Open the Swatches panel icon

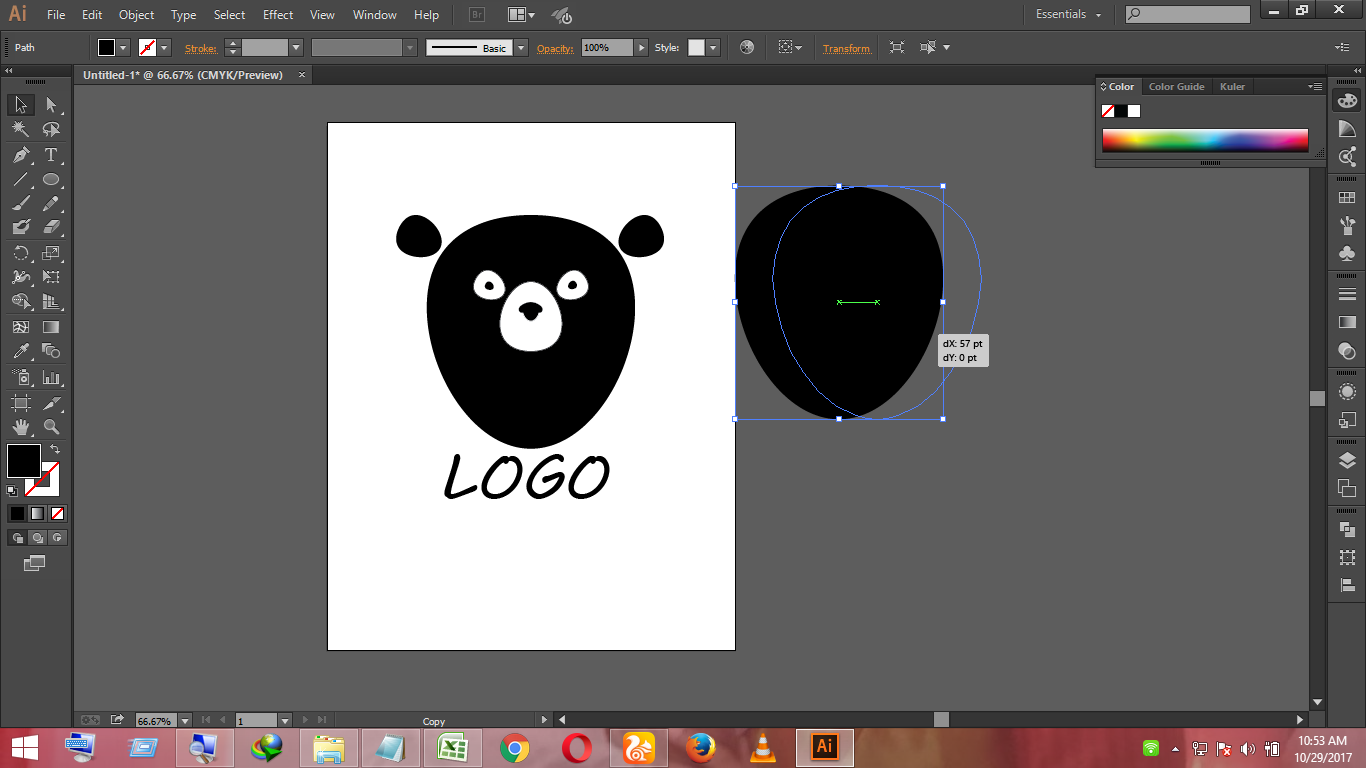coord(1347,198)
